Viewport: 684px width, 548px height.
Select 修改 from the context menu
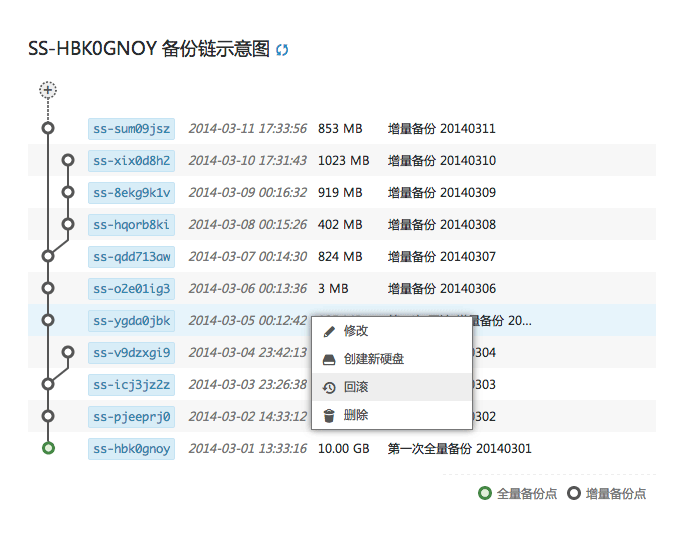(356, 331)
